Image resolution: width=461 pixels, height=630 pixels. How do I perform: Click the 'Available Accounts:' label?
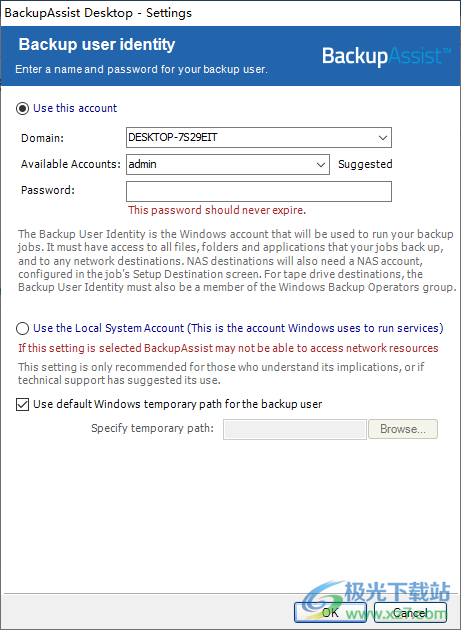(71, 164)
